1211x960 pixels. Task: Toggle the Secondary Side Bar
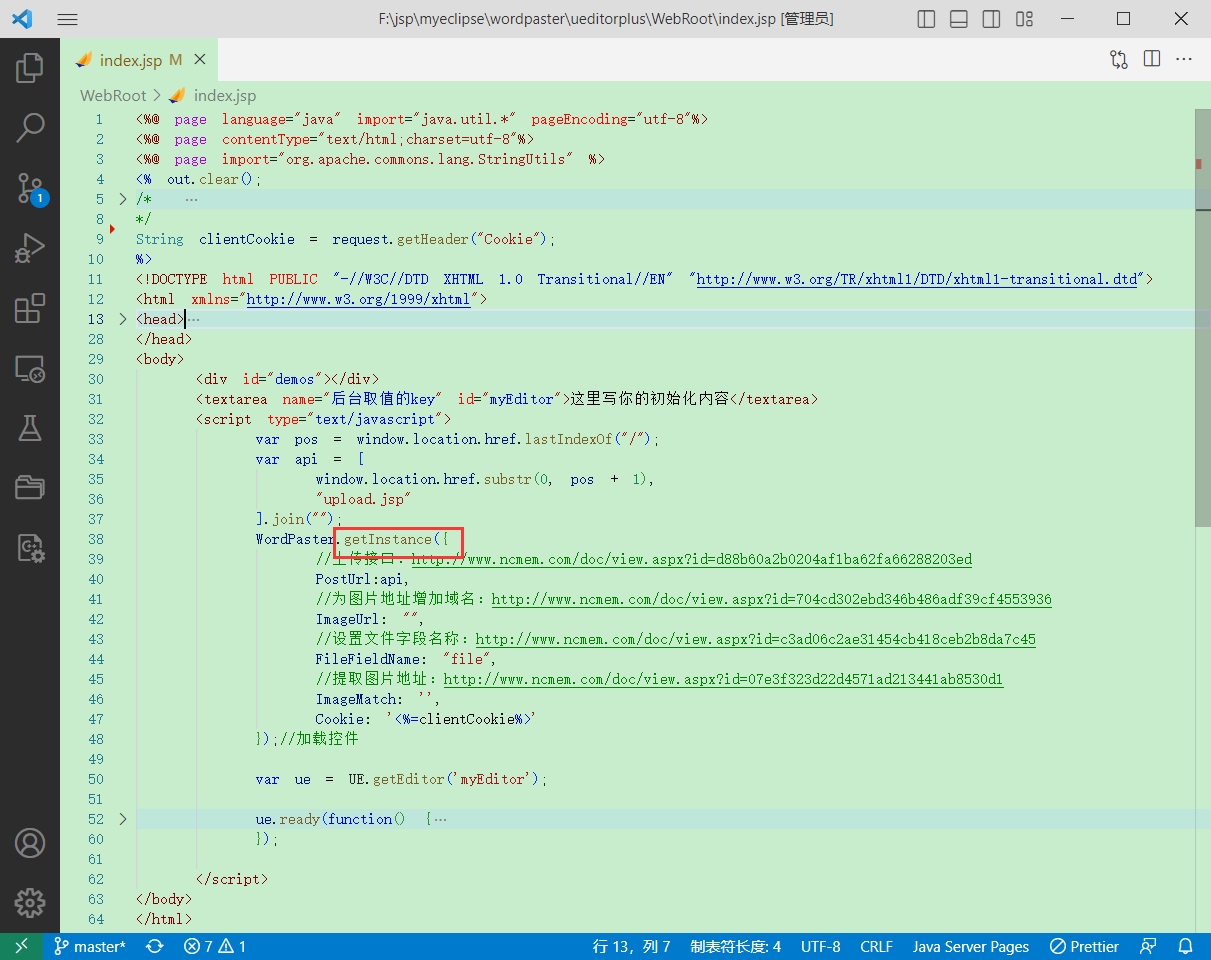coord(991,19)
